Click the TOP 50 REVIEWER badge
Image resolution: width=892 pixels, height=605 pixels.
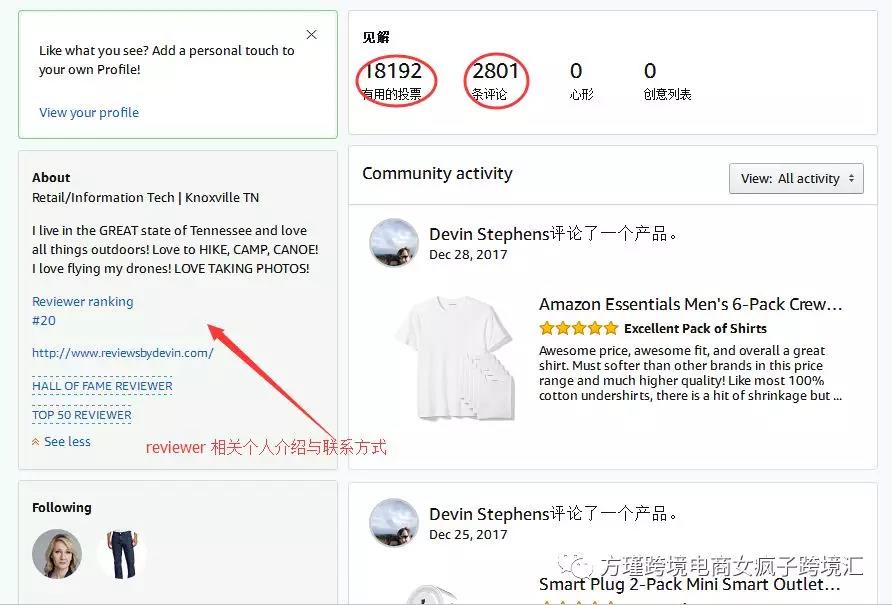81,415
